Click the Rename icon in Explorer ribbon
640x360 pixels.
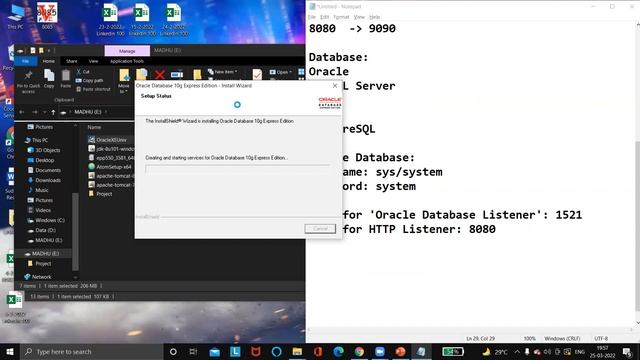pos(177,74)
